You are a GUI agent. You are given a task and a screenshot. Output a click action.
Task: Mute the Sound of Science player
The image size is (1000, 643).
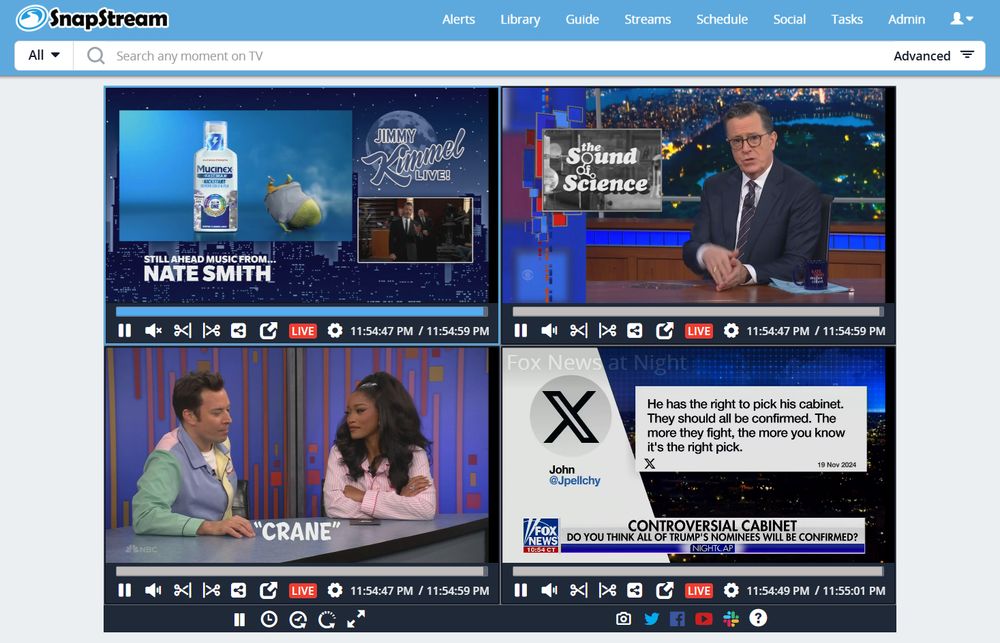tap(549, 330)
